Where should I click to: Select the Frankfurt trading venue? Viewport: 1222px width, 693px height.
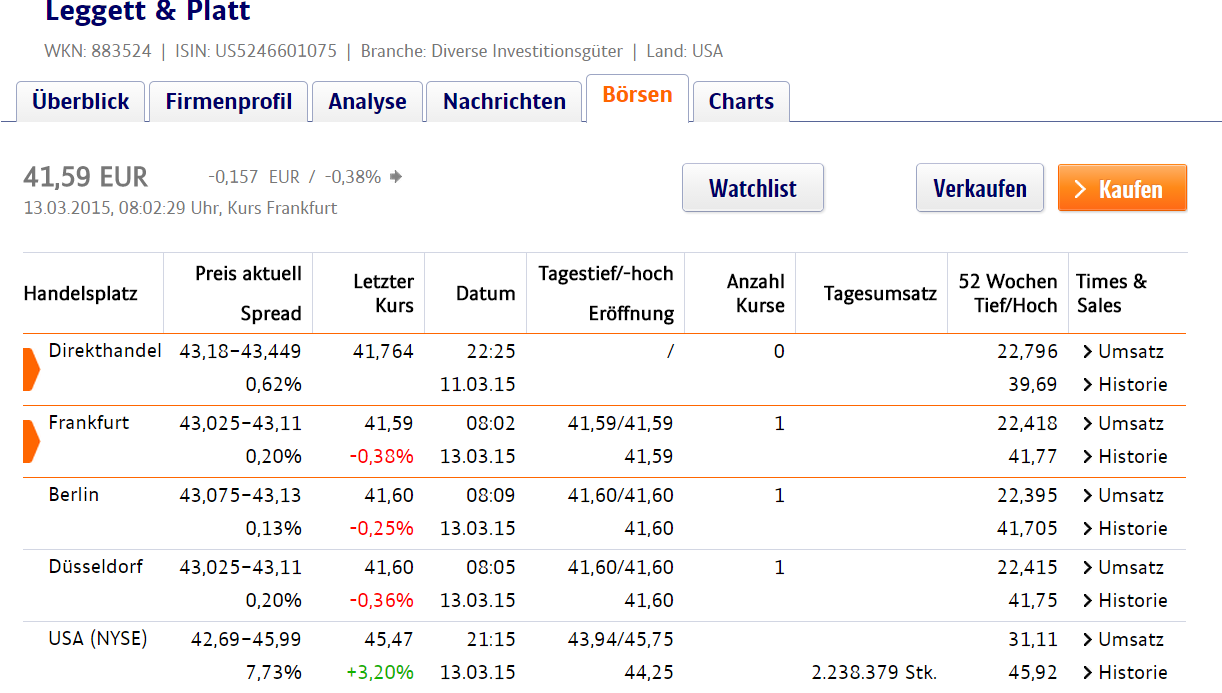(x=89, y=422)
